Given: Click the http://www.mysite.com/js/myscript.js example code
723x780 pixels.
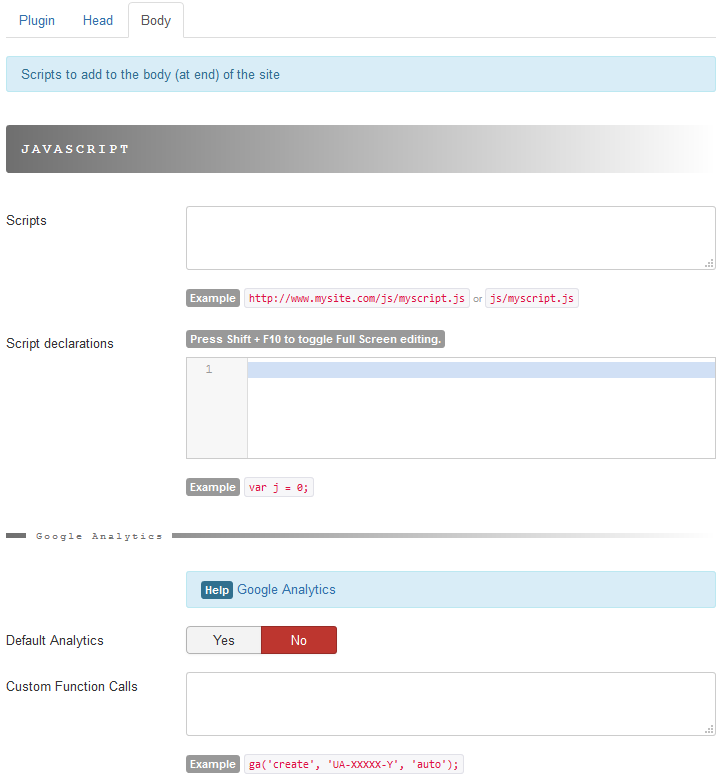Looking at the screenshot, I should click(x=357, y=298).
